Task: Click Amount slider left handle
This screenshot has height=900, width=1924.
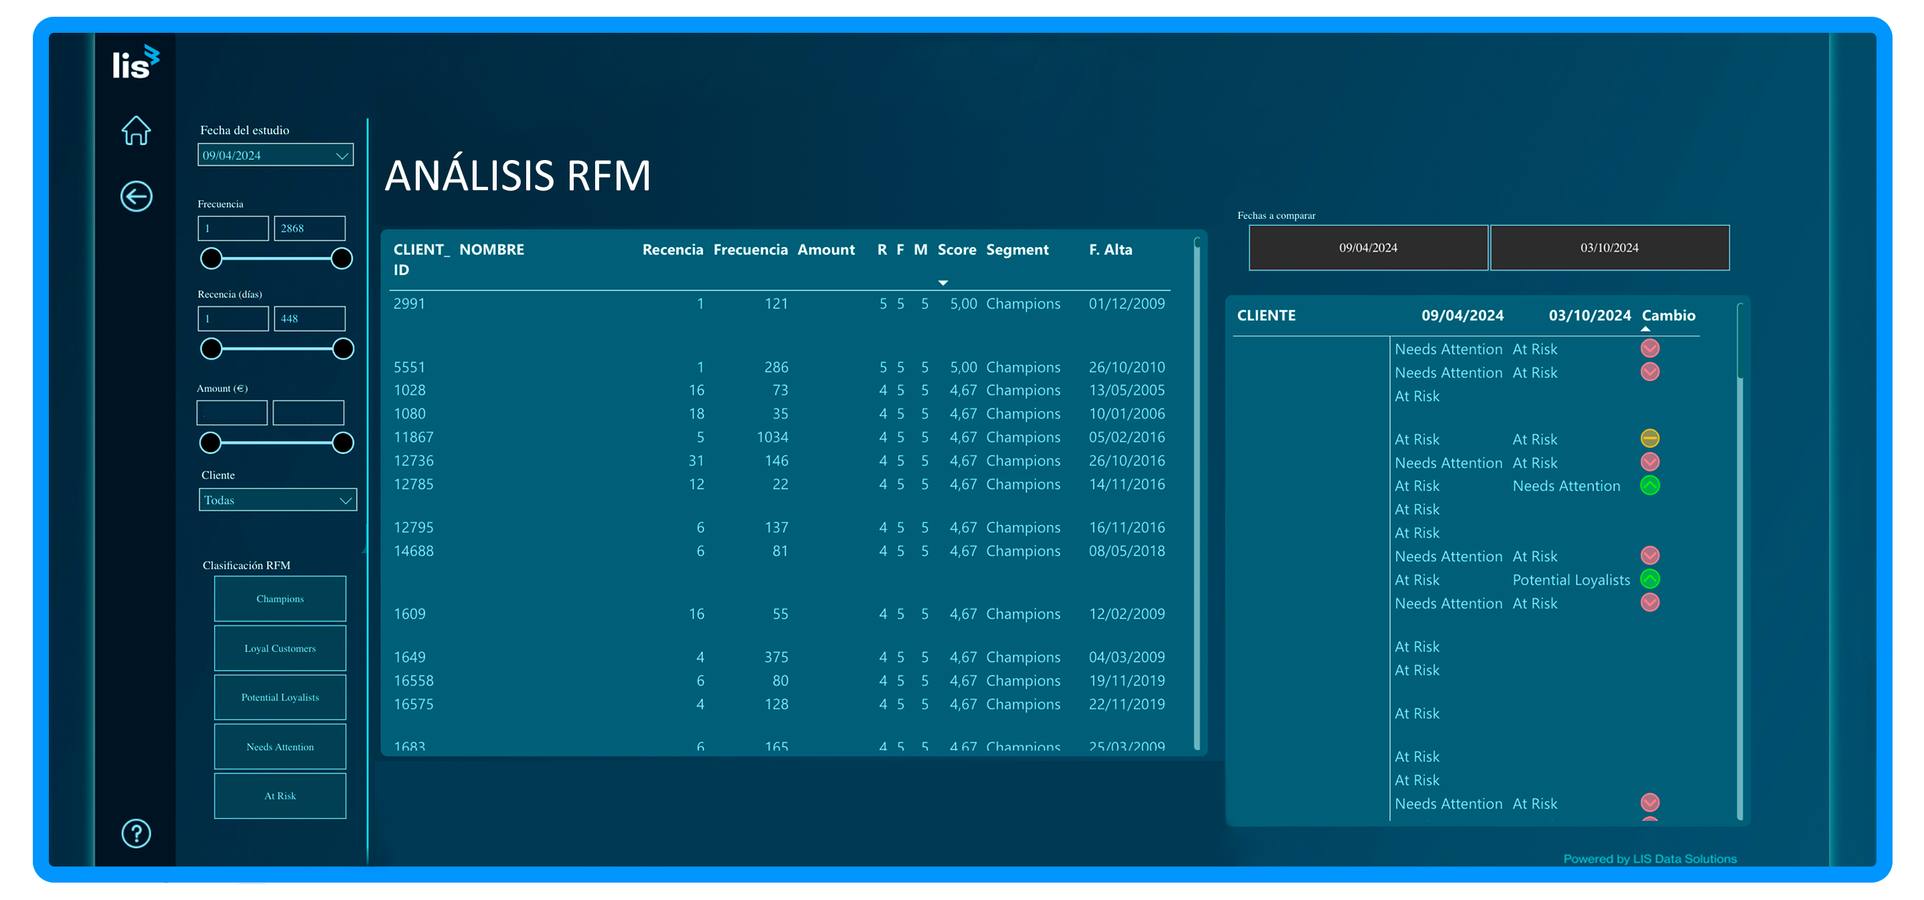Action: [x=210, y=443]
